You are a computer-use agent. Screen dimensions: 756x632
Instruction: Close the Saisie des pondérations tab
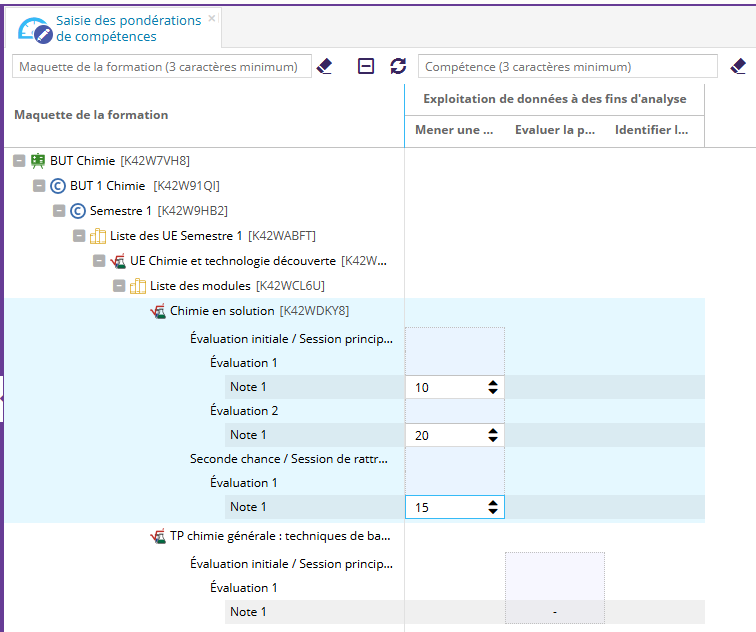(212, 19)
